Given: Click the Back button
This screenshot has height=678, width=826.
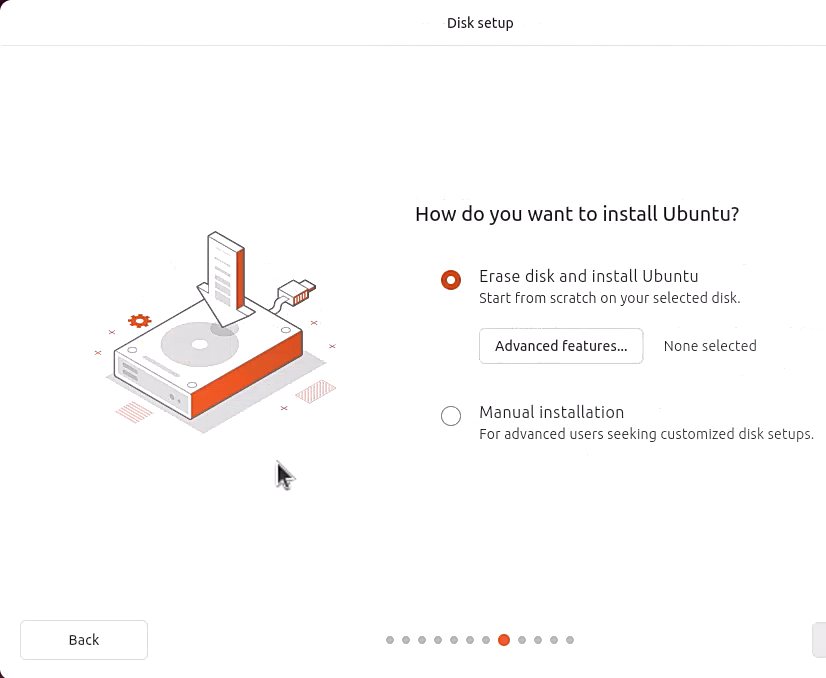Looking at the screenshot, I should pyautogui.click(x=84, y=640).
